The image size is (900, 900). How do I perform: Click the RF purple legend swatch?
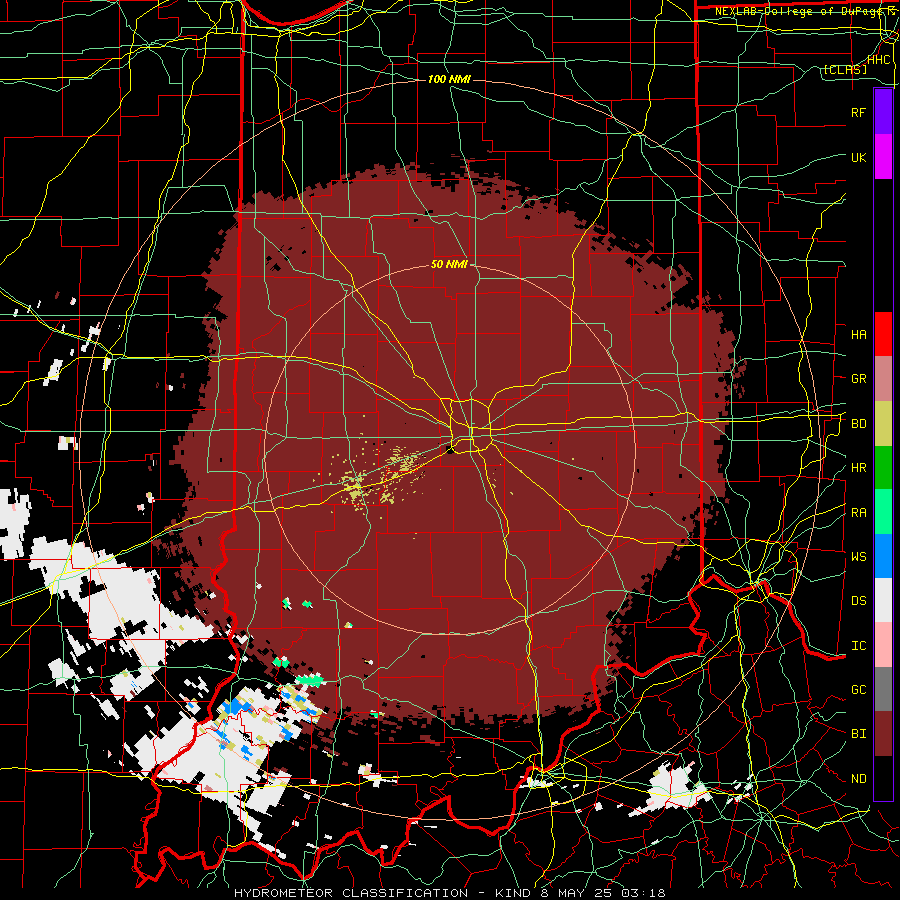883,112
